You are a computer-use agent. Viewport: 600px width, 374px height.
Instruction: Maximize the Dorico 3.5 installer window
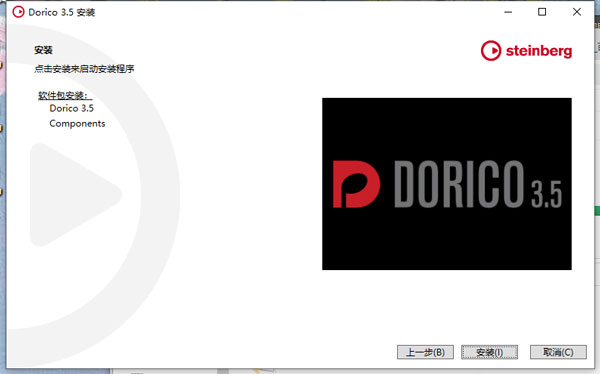click(x=542, y=12)
